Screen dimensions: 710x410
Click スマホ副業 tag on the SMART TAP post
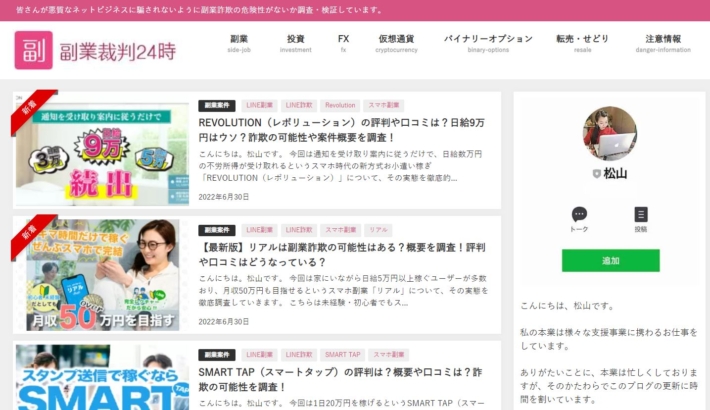[389, 355]
